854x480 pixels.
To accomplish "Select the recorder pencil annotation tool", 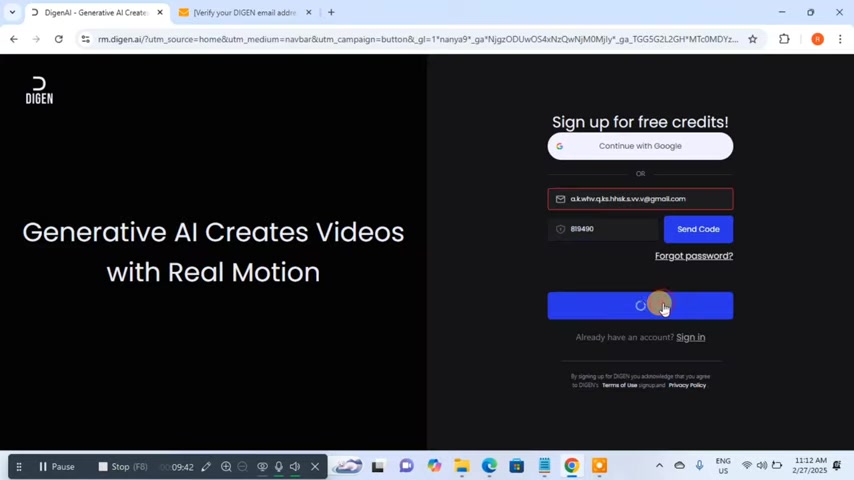I will tap(206, 467).
